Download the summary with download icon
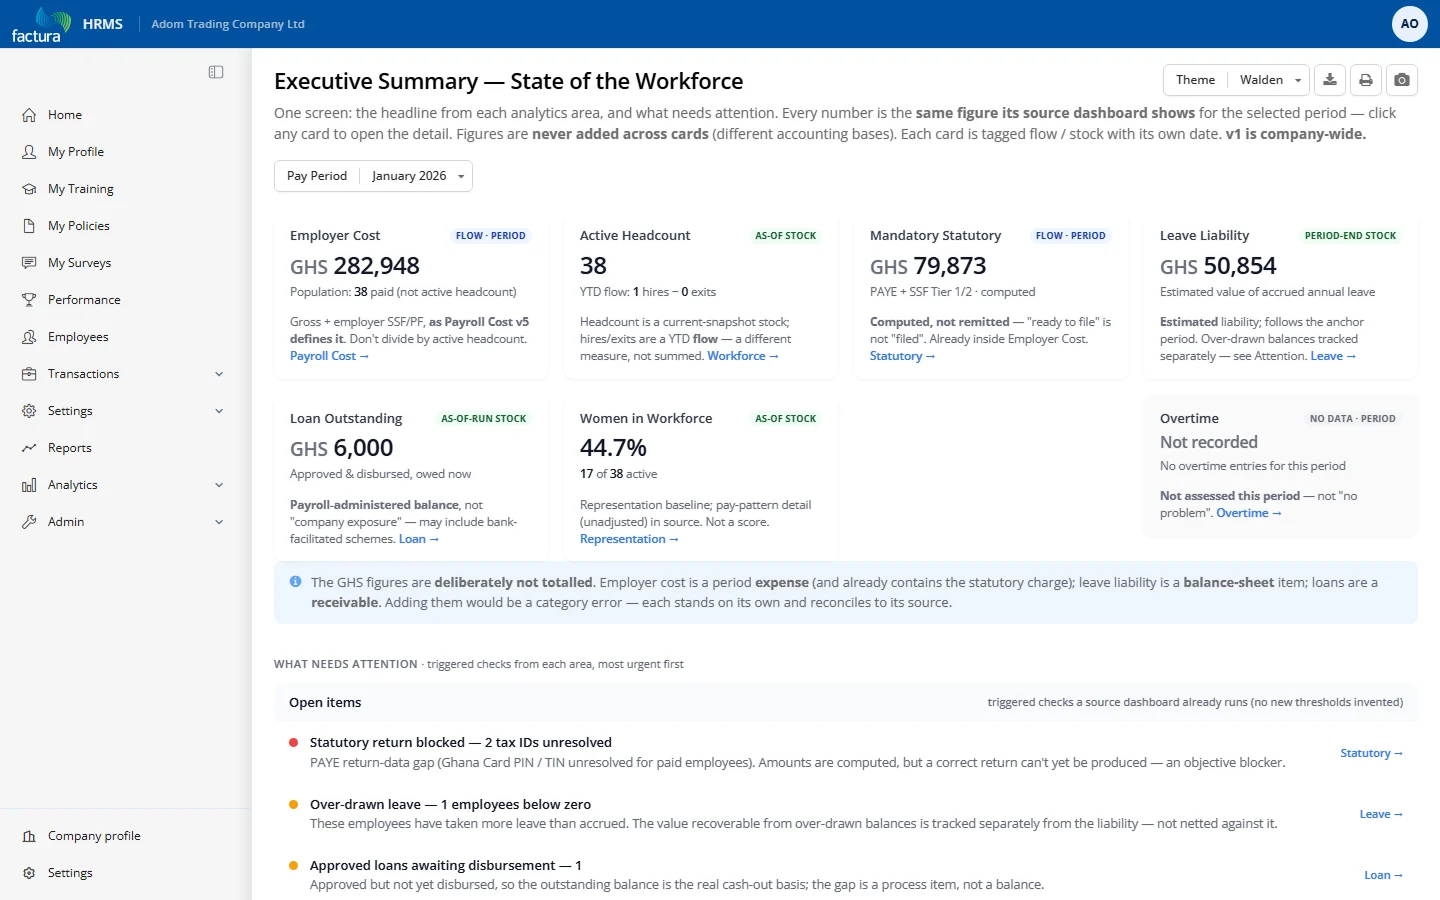The height and width of the screenshot is (900, 1440). tap(1330, 80)
